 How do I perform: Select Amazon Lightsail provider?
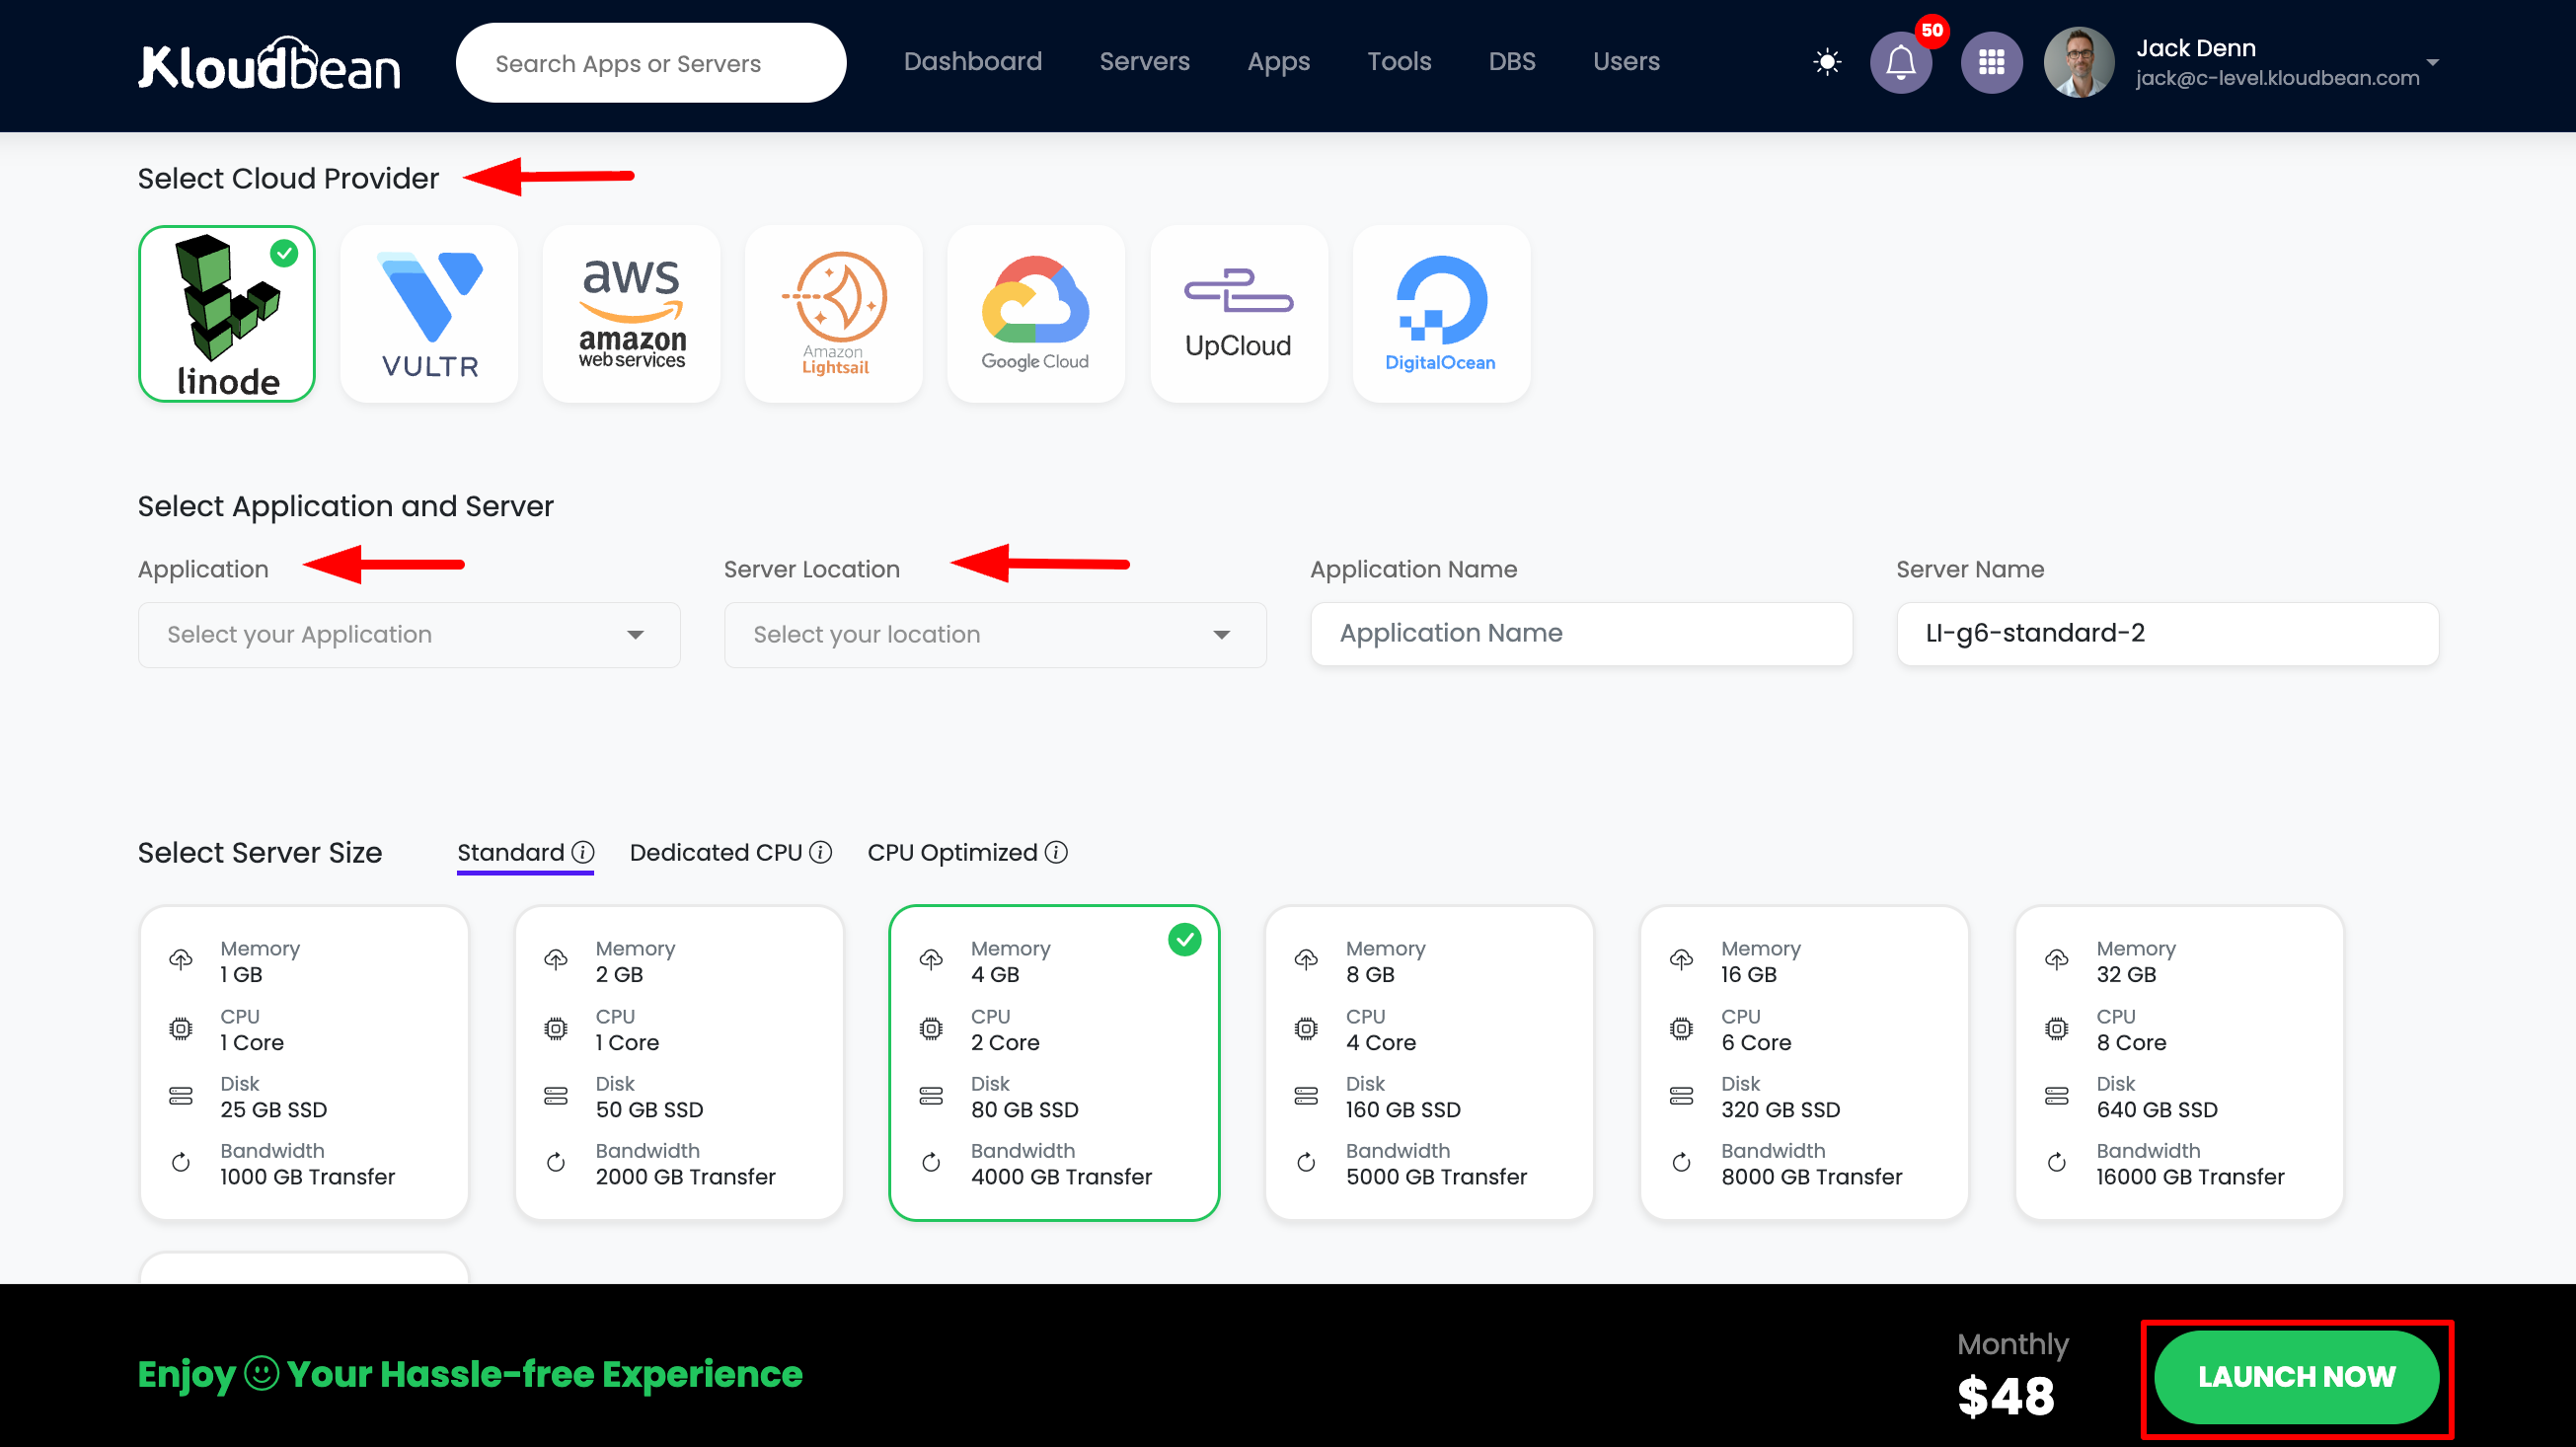pyautogui.click(x=834, y=314)
